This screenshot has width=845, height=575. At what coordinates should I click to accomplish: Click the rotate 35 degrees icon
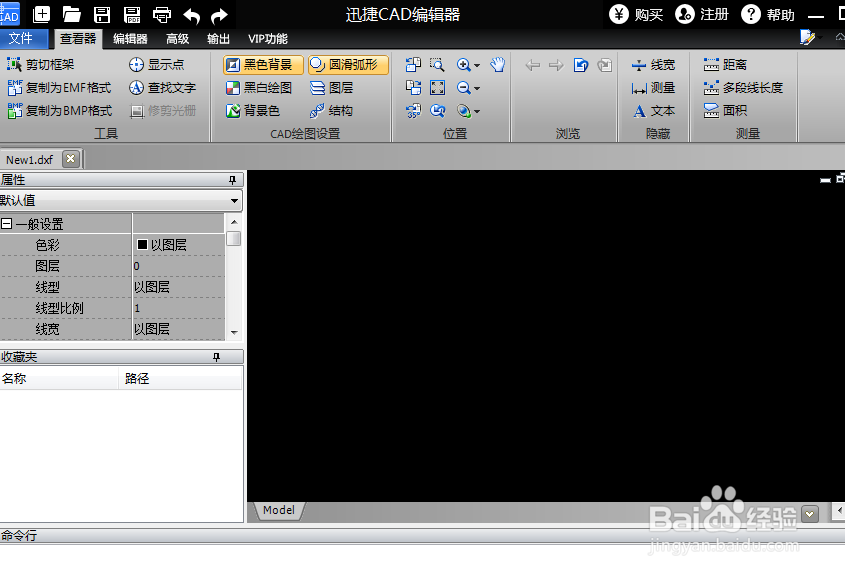click(413, 111)
